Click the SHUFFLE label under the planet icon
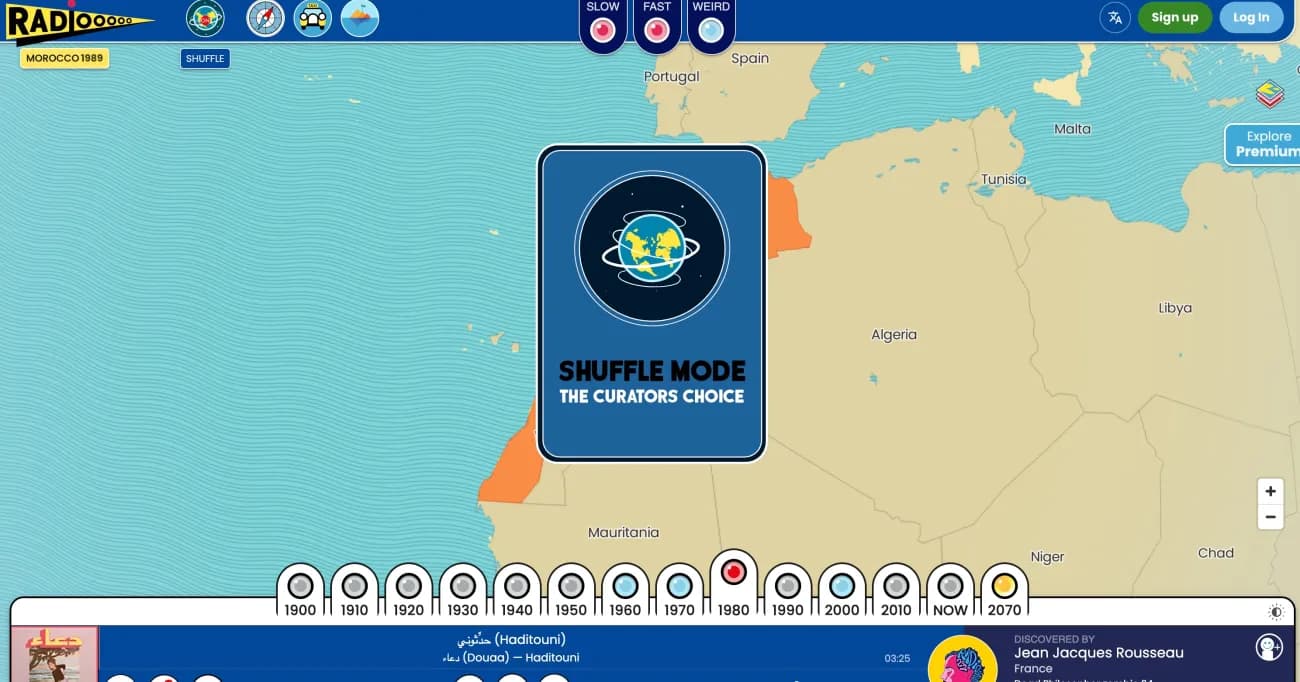1300x682 pixels. [x=205, y=58]
